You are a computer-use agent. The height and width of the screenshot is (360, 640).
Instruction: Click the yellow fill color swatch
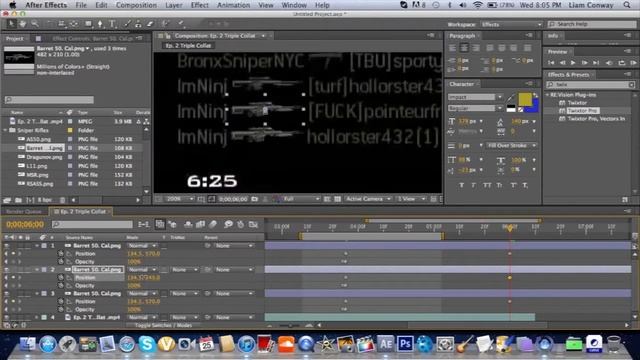[x=525, y=99]
